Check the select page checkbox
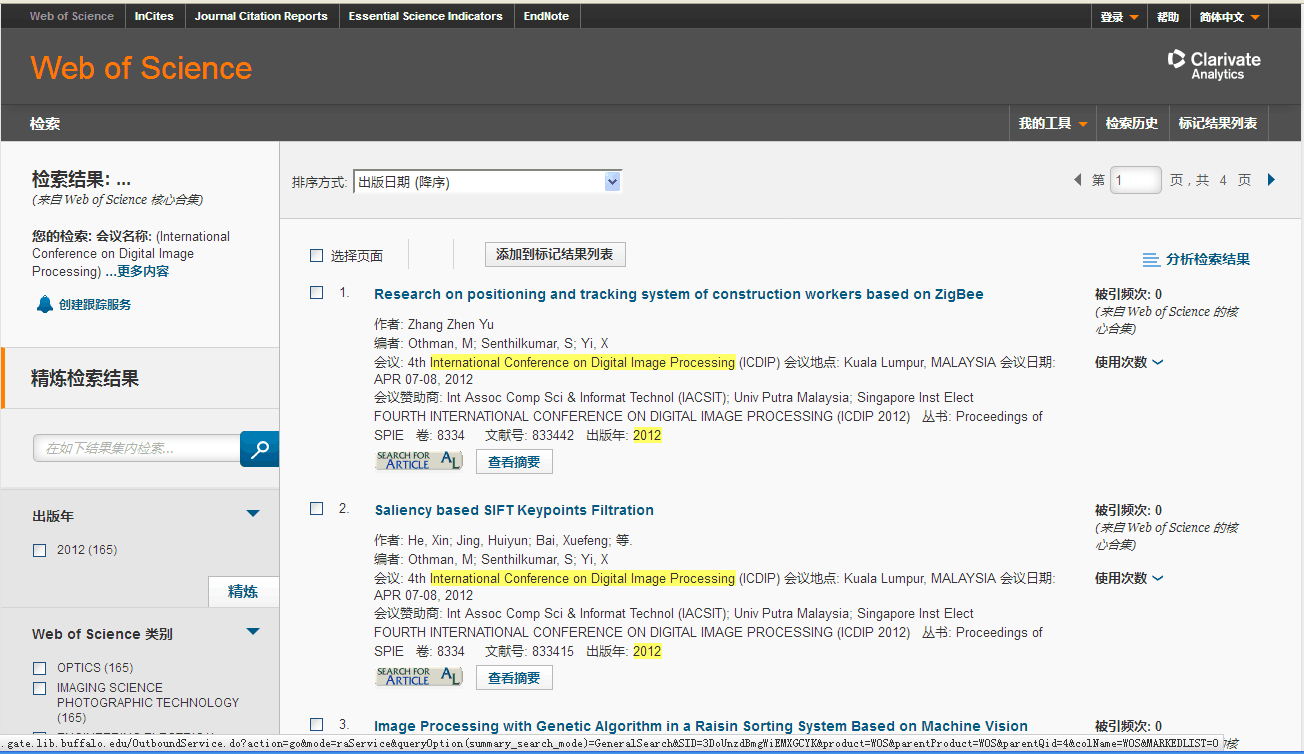 tap(316, 256)
